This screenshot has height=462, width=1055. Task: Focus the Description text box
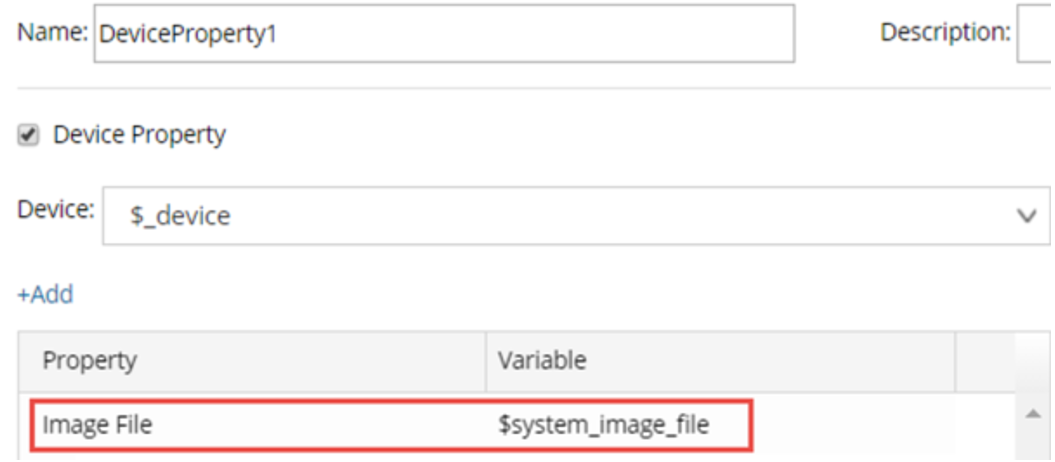click(x=1035, y=34)
